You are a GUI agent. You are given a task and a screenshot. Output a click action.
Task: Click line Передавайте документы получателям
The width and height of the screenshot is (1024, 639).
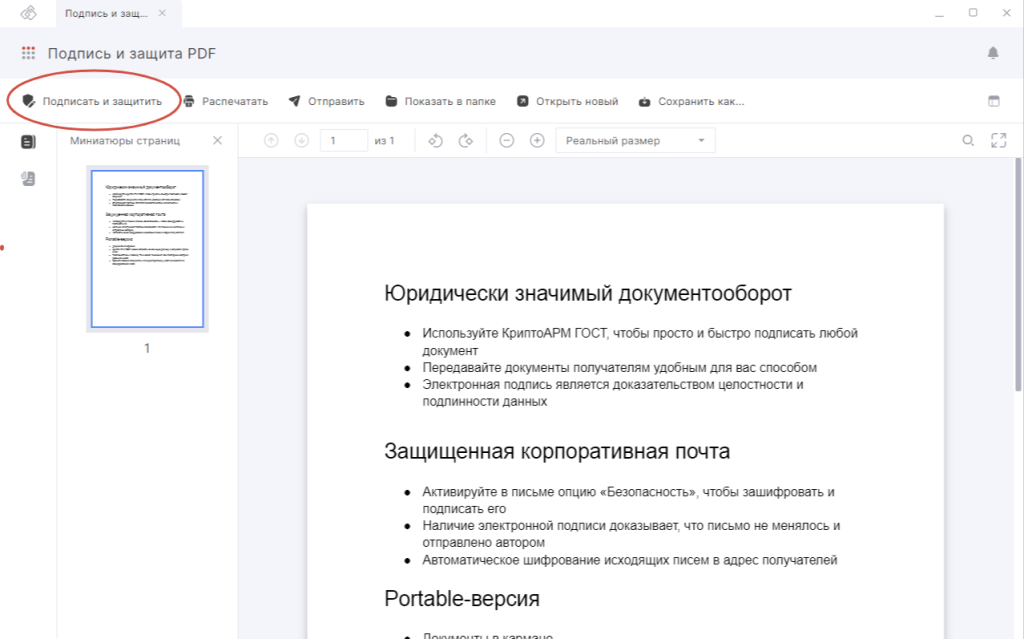point(620,368)
